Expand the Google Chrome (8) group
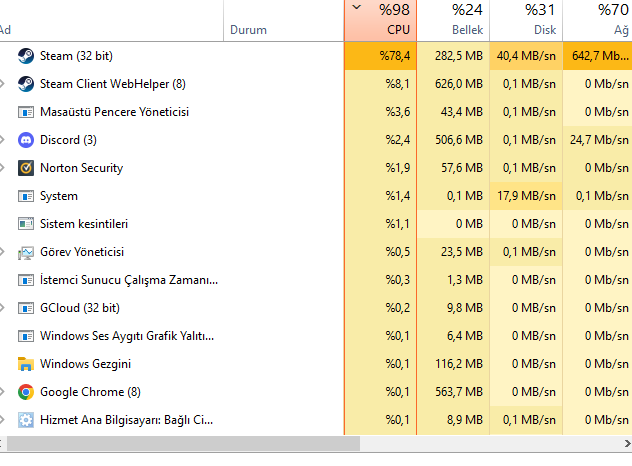Viewport: 632px width, 466px height. coord(2,392)
